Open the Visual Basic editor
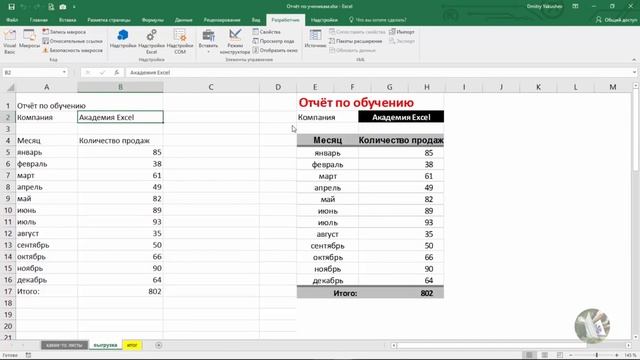640x360 pixels. pos(10,41)
